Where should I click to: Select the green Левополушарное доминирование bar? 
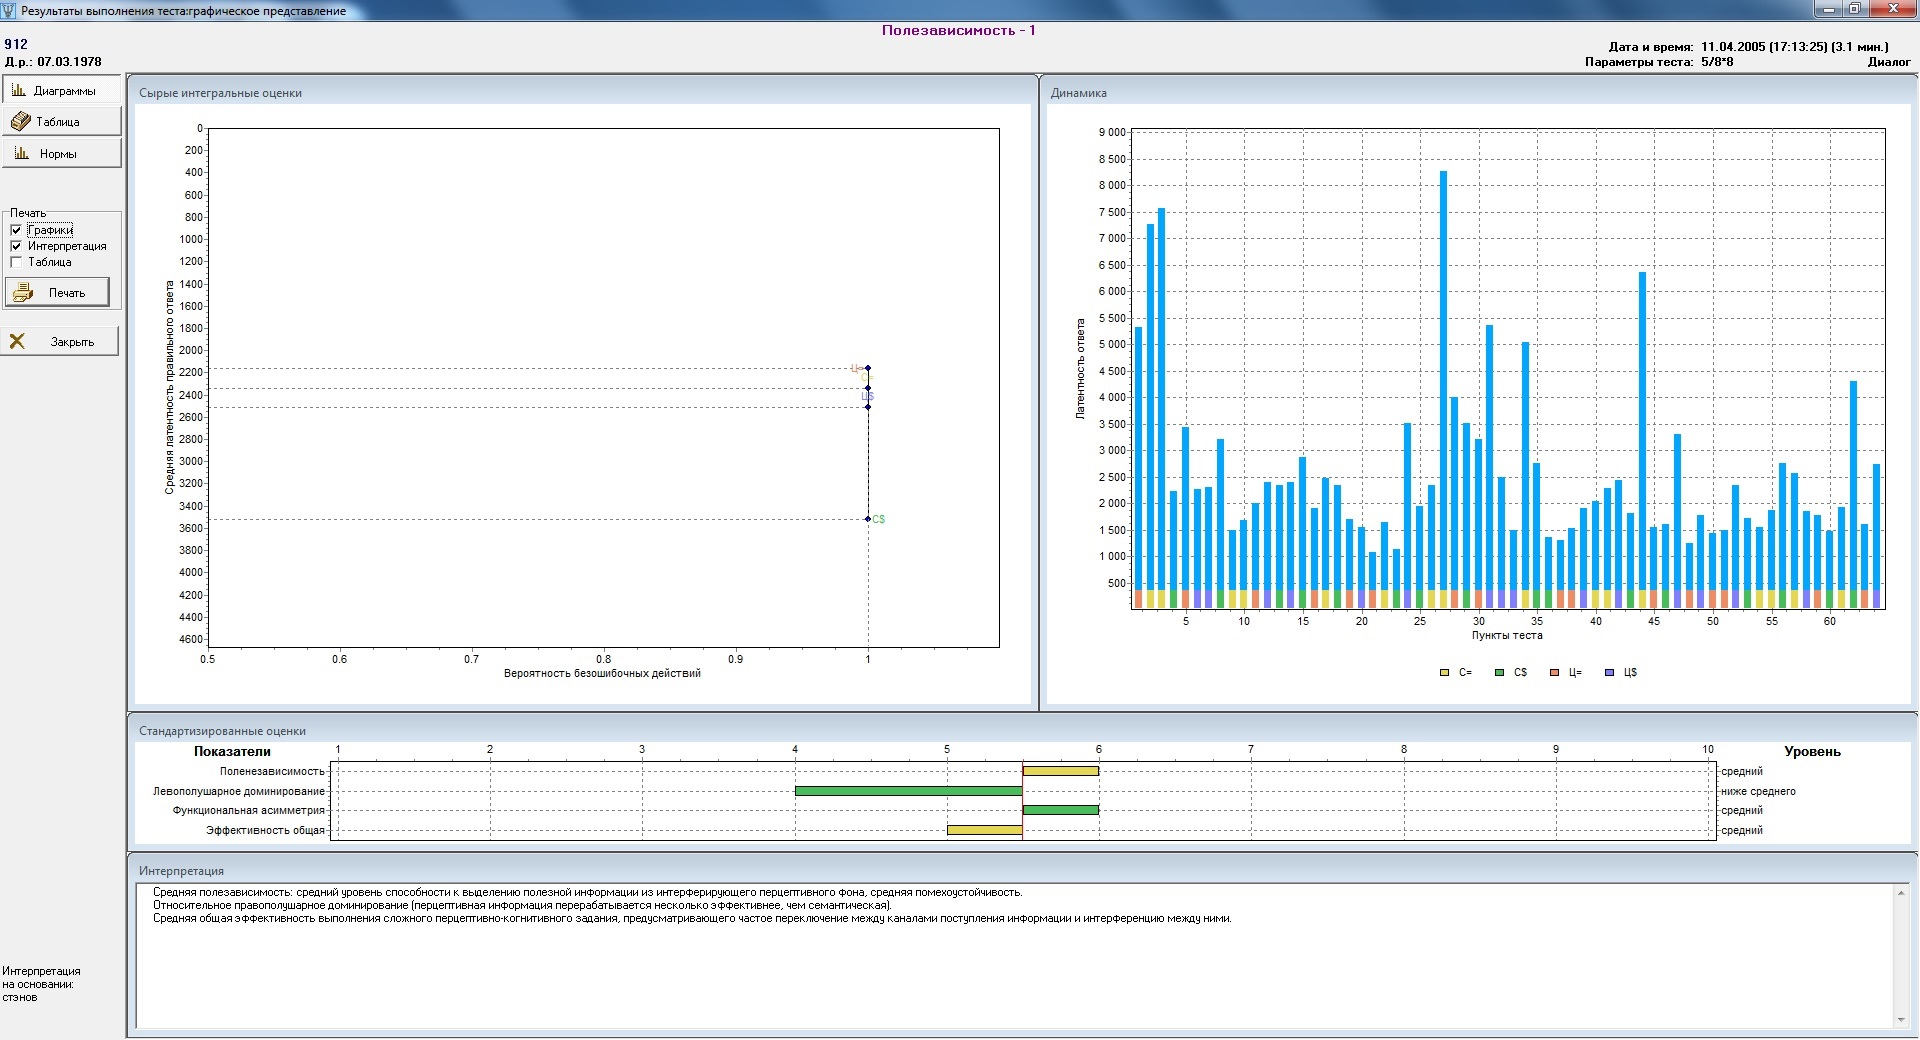908,791
